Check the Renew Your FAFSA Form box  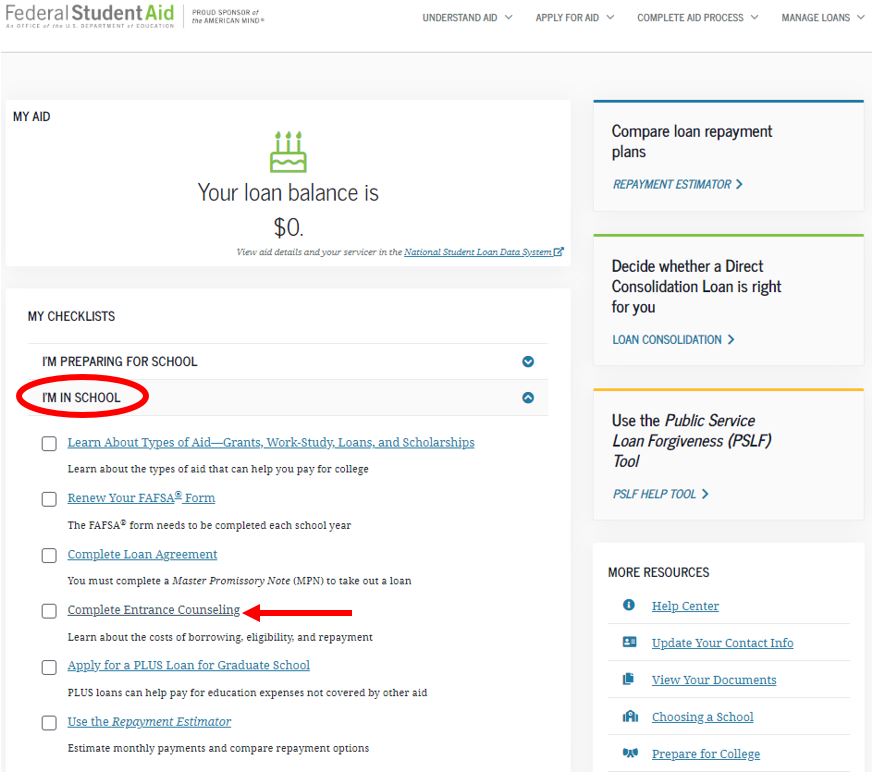click(x=49, y=499)
